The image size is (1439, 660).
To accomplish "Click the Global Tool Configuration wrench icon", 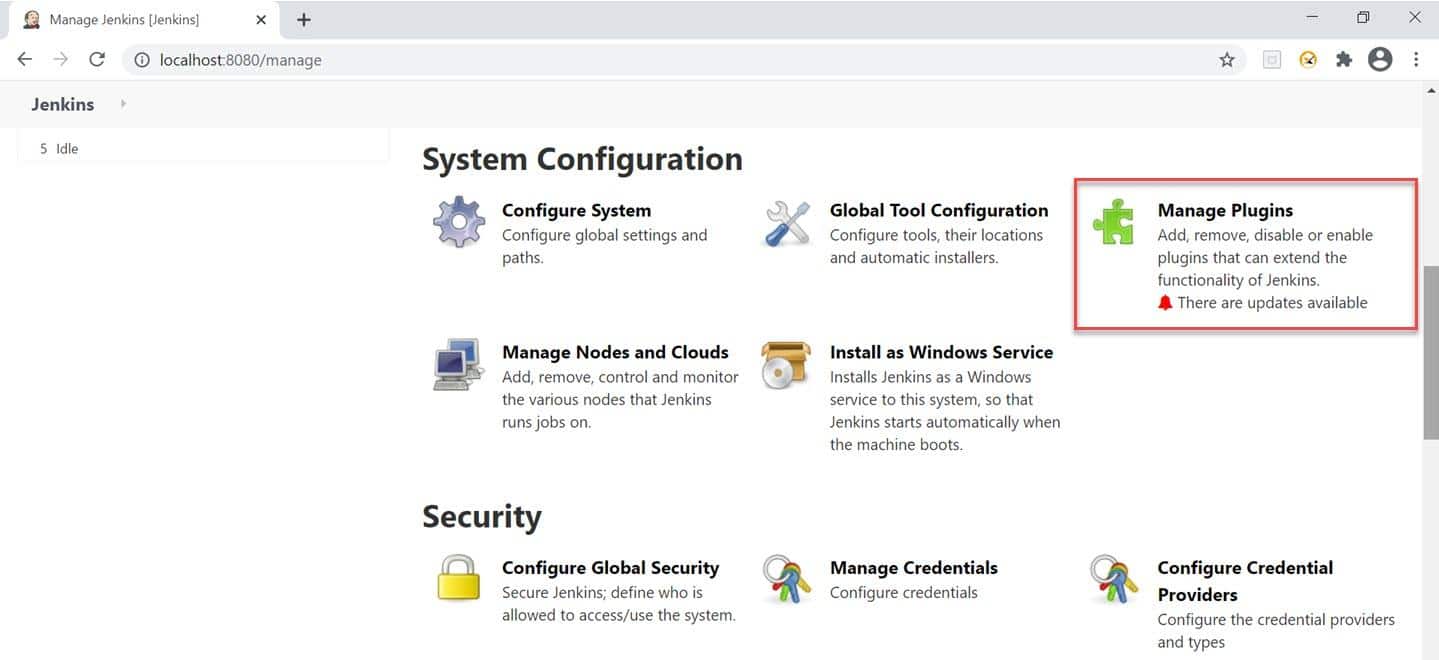I will point(787,222).
